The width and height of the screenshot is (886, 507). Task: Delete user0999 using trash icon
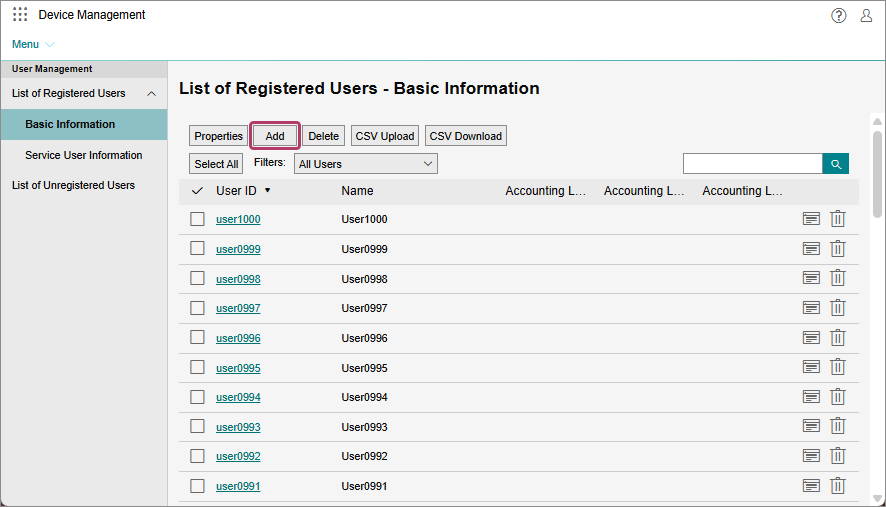(838, 248)
